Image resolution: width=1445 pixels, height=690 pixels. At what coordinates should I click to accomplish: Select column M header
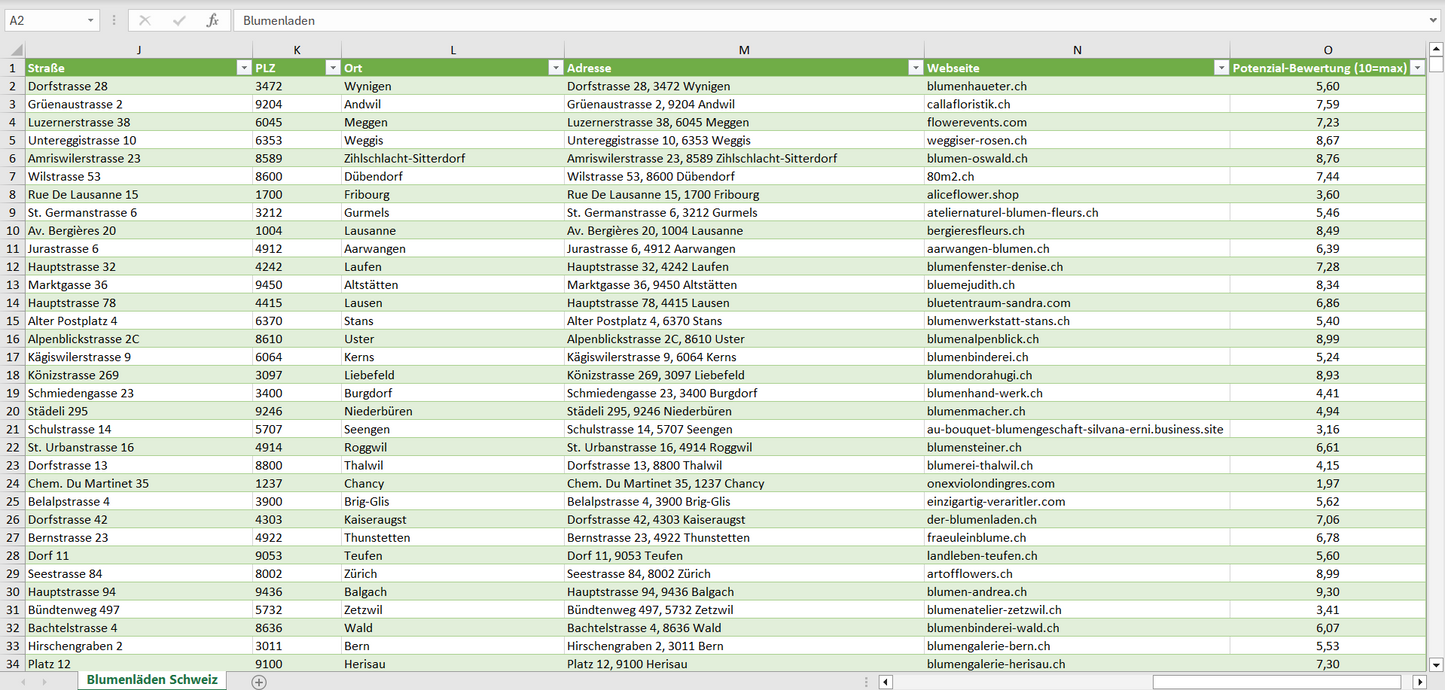[x=743, y=50]
